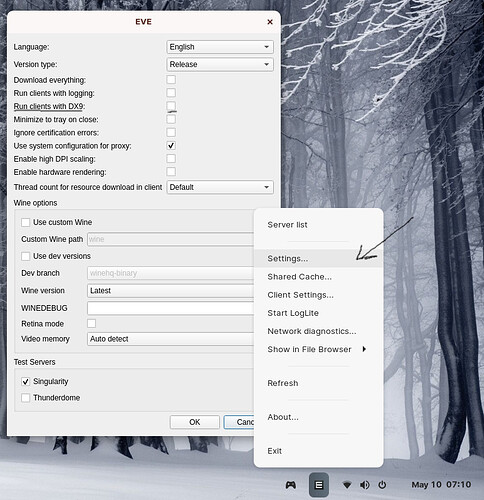Open Shared Cache... menu entry
Image resolution: width=484 pixels, height=500 pixels.
tap(318, 277)
